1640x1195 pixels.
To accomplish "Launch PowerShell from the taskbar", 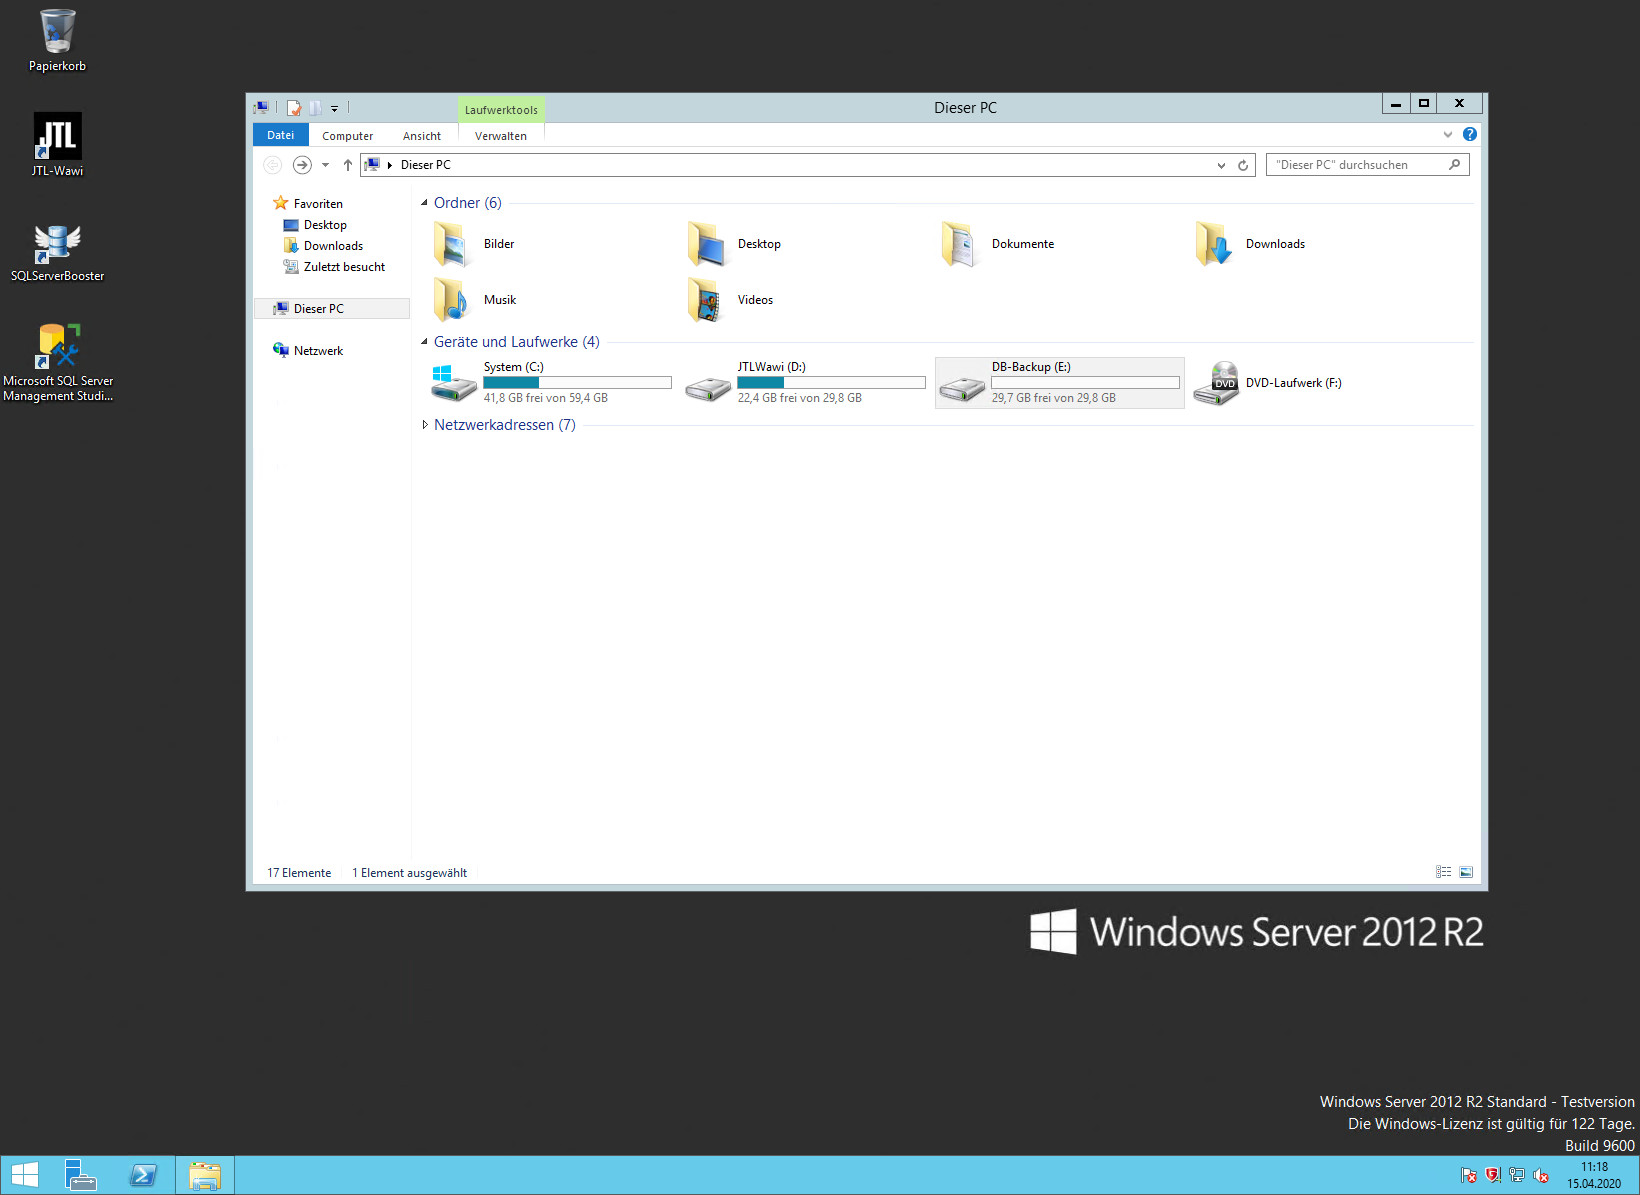I will [x=143, y=1176].
